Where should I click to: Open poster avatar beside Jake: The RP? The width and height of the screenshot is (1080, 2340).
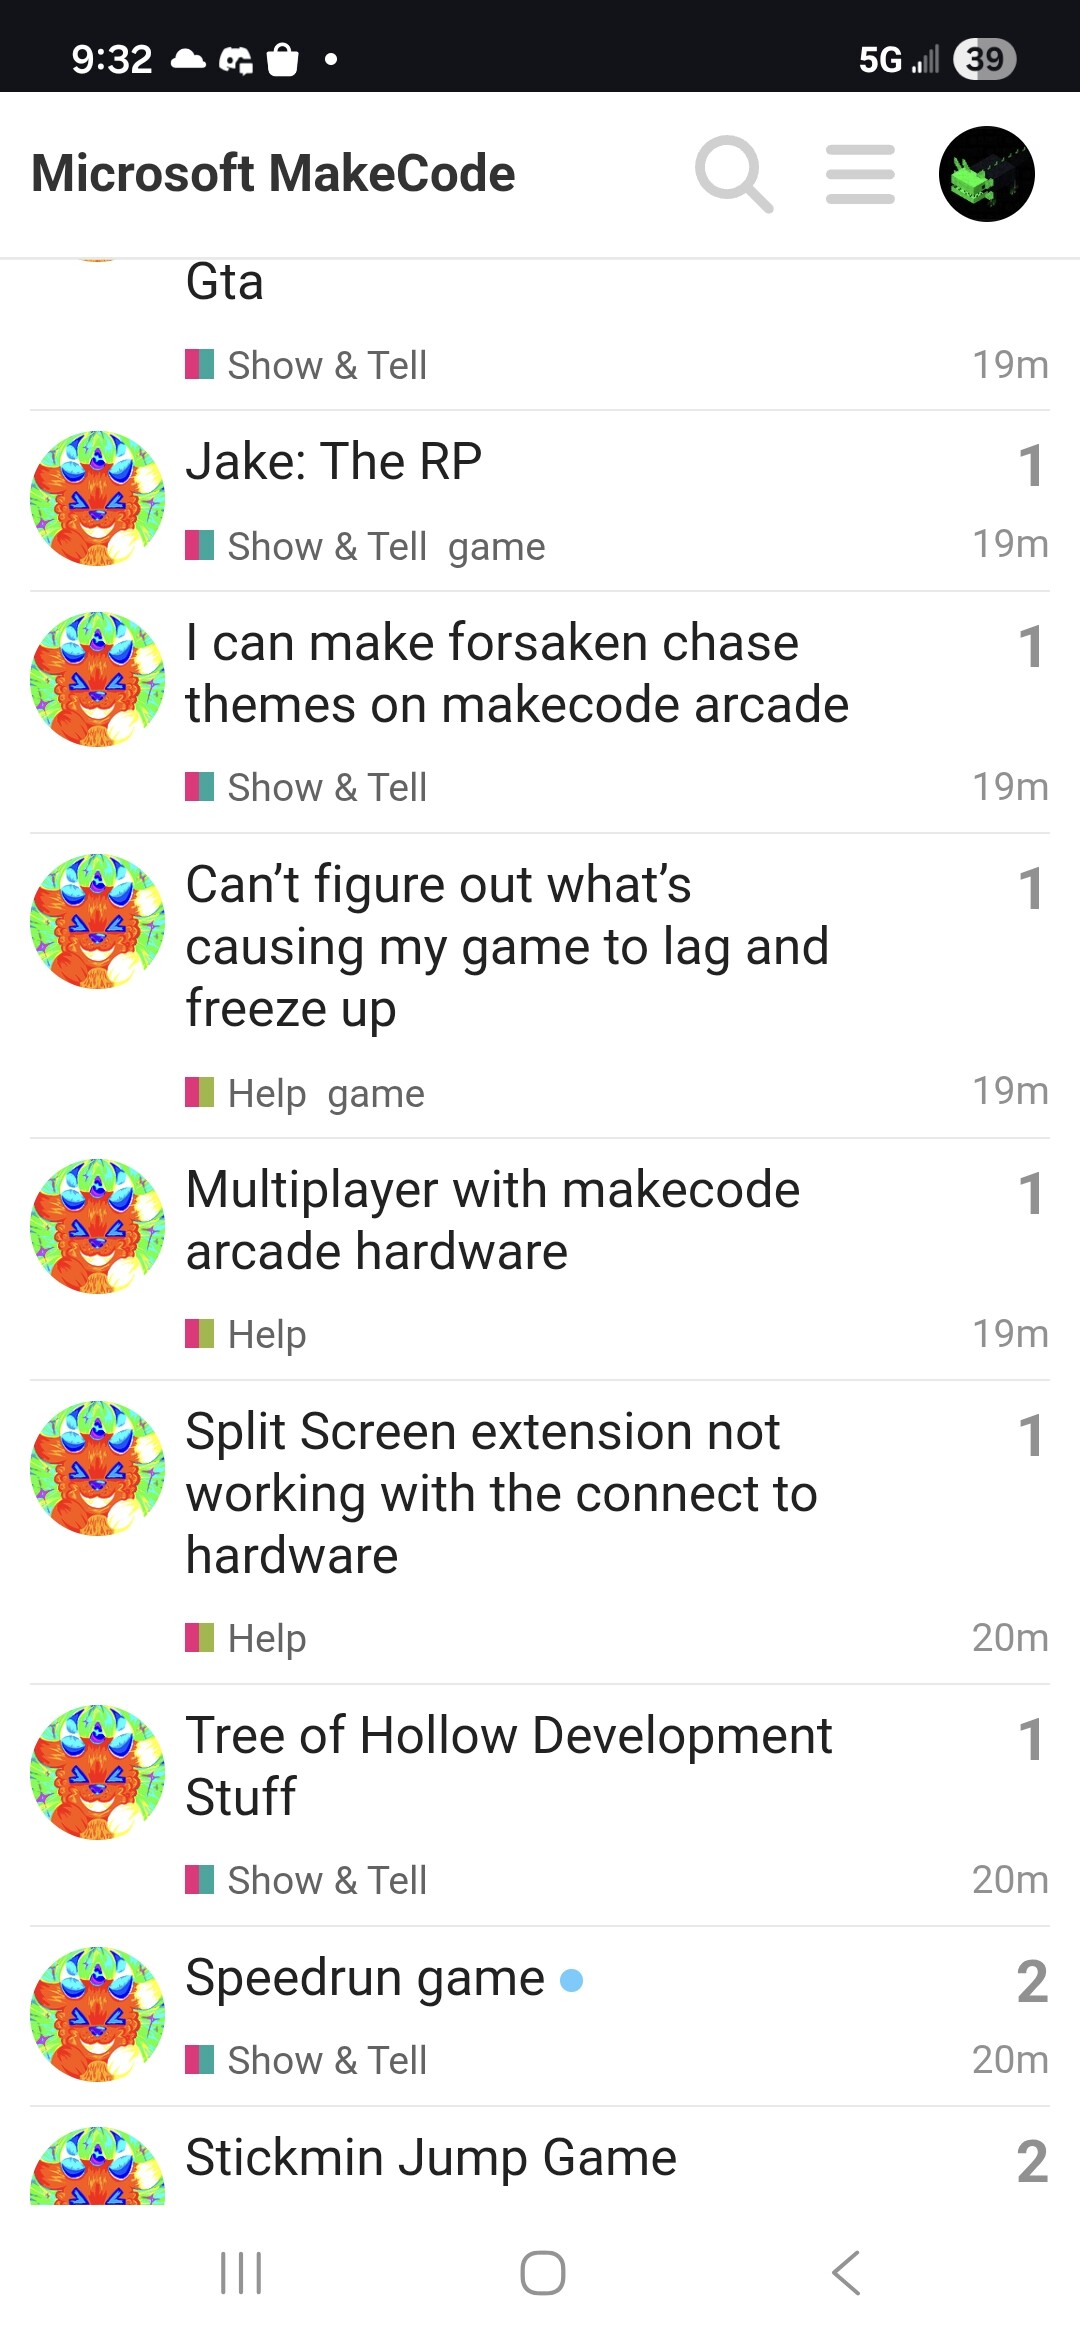click(x=97, y=498)
